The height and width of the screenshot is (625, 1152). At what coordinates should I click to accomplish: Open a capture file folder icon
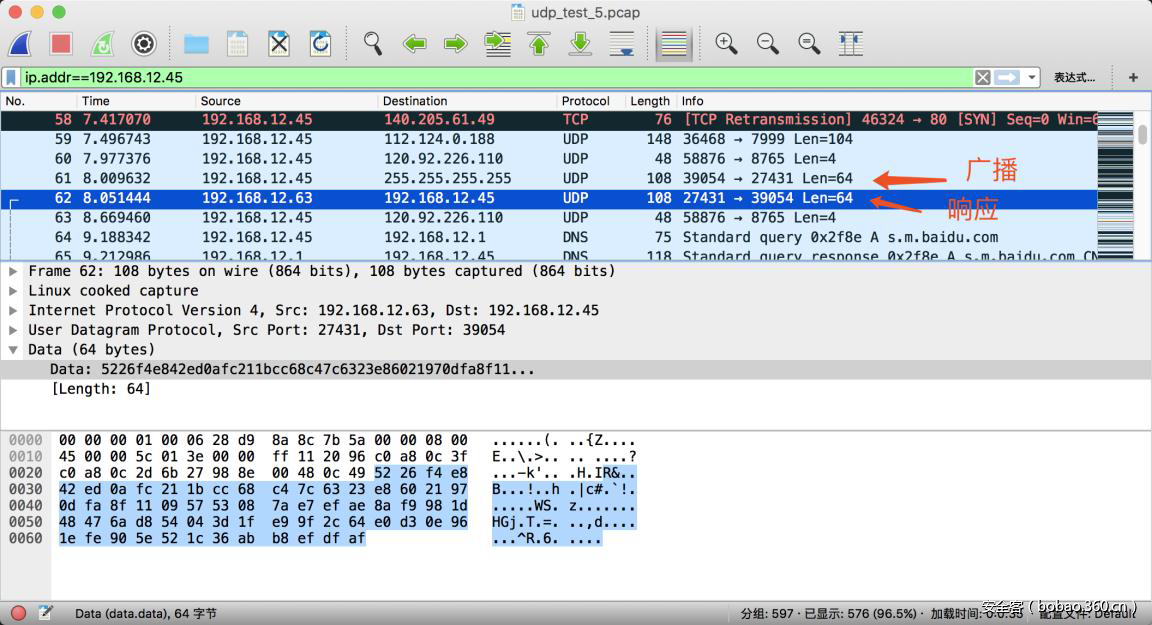click(x=196, y=44)
